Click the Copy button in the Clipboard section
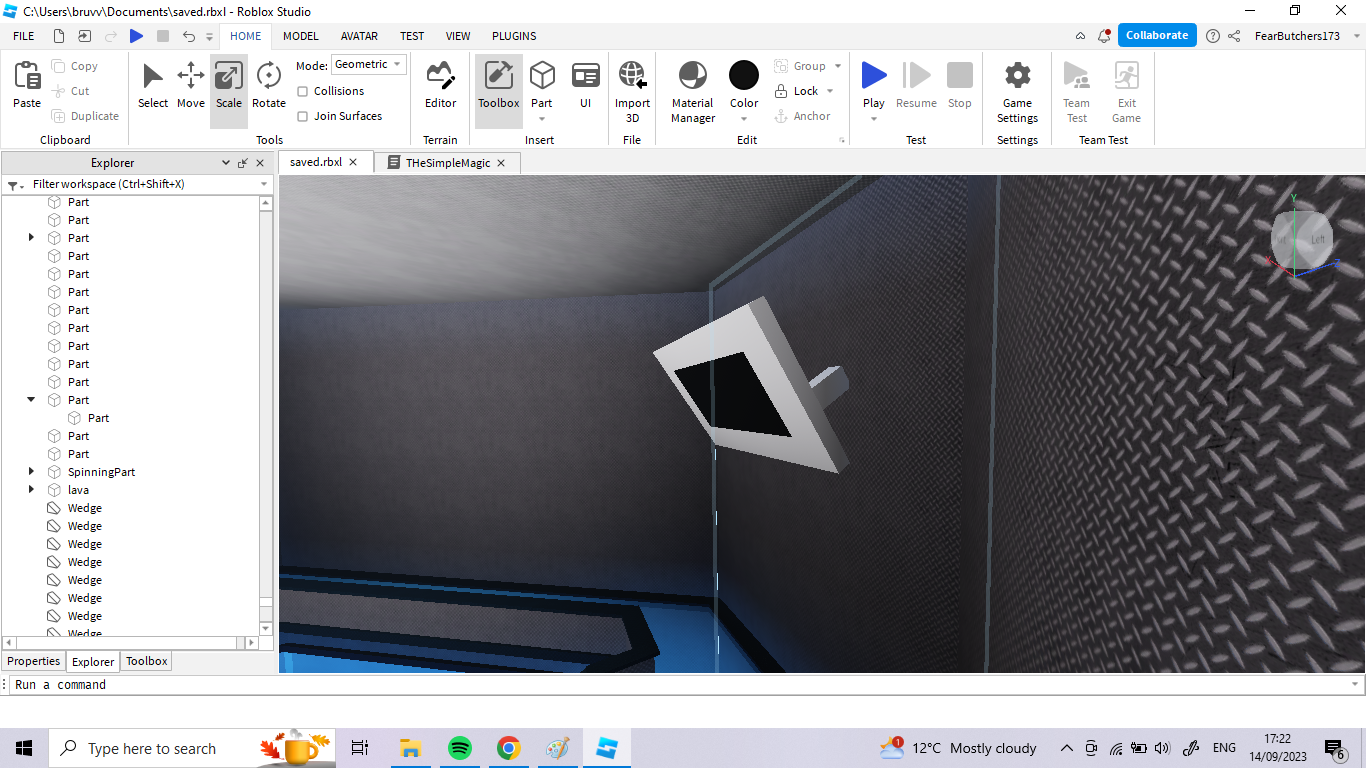Image resolution: width=1366 pixels, height=768 pixels. pos(75,66)
